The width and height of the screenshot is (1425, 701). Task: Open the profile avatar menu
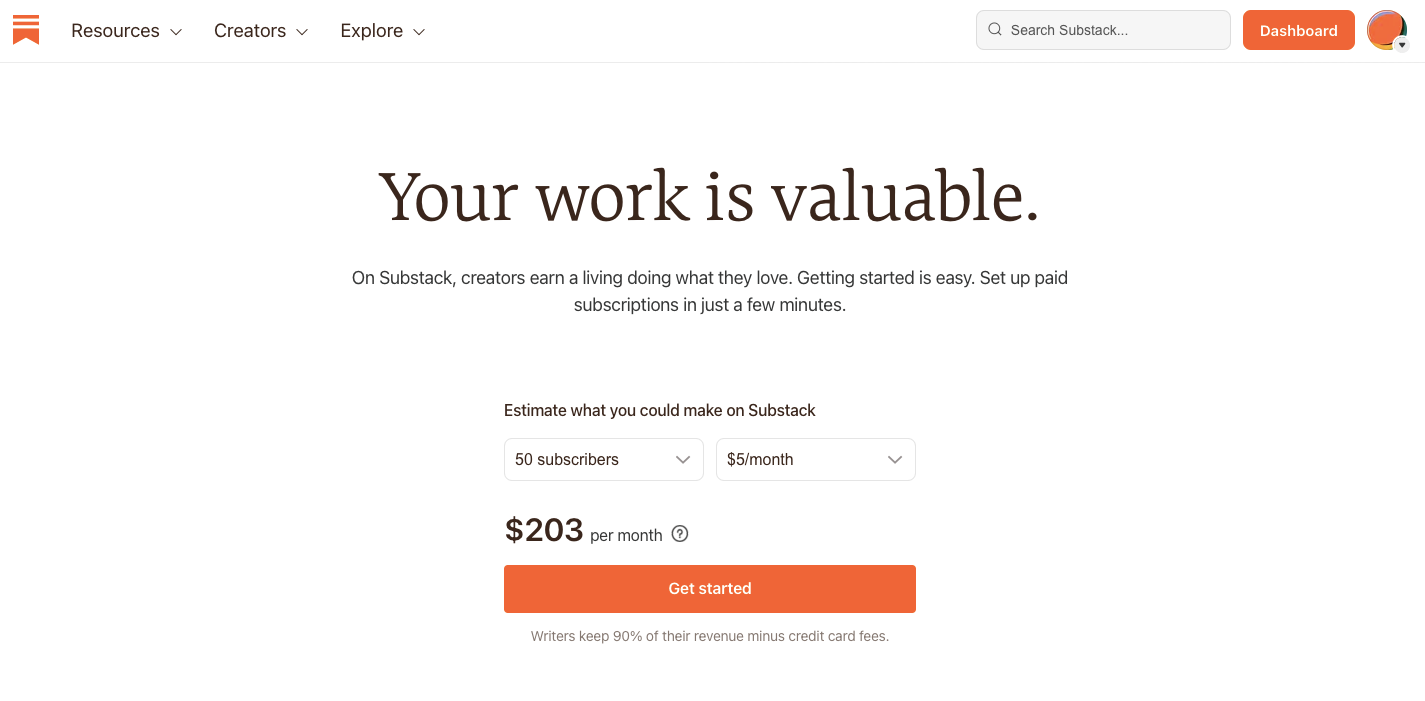tap(1387, 30)
